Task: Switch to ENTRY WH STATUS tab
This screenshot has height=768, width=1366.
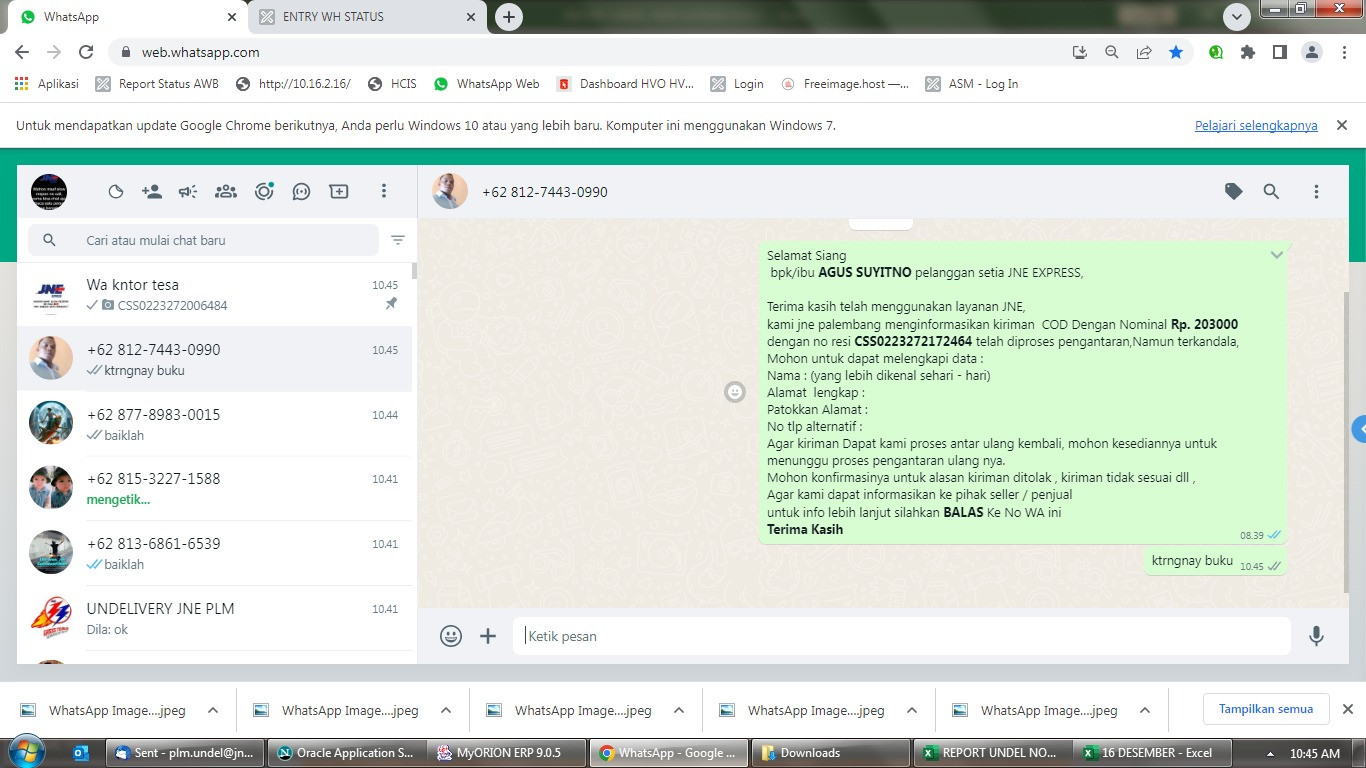Action: (x=366, y=17)
